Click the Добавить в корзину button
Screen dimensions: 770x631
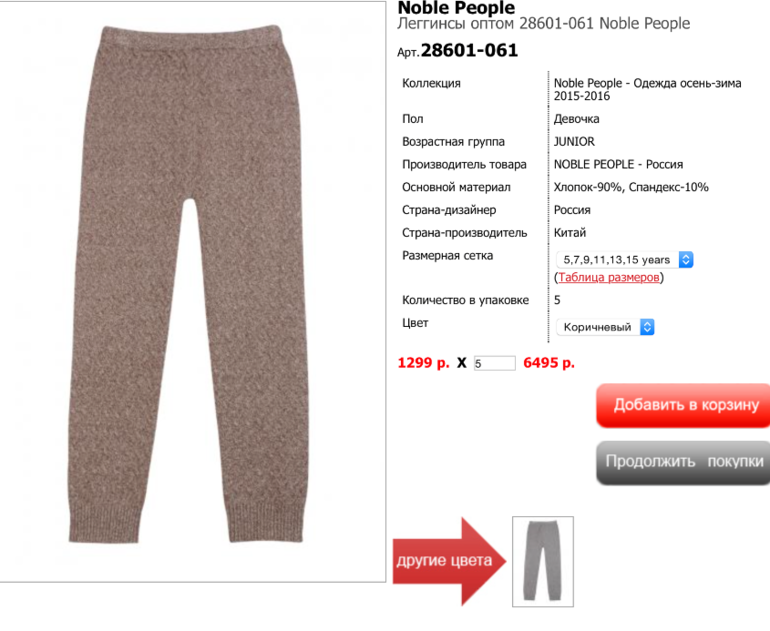[x=683, y=405]
